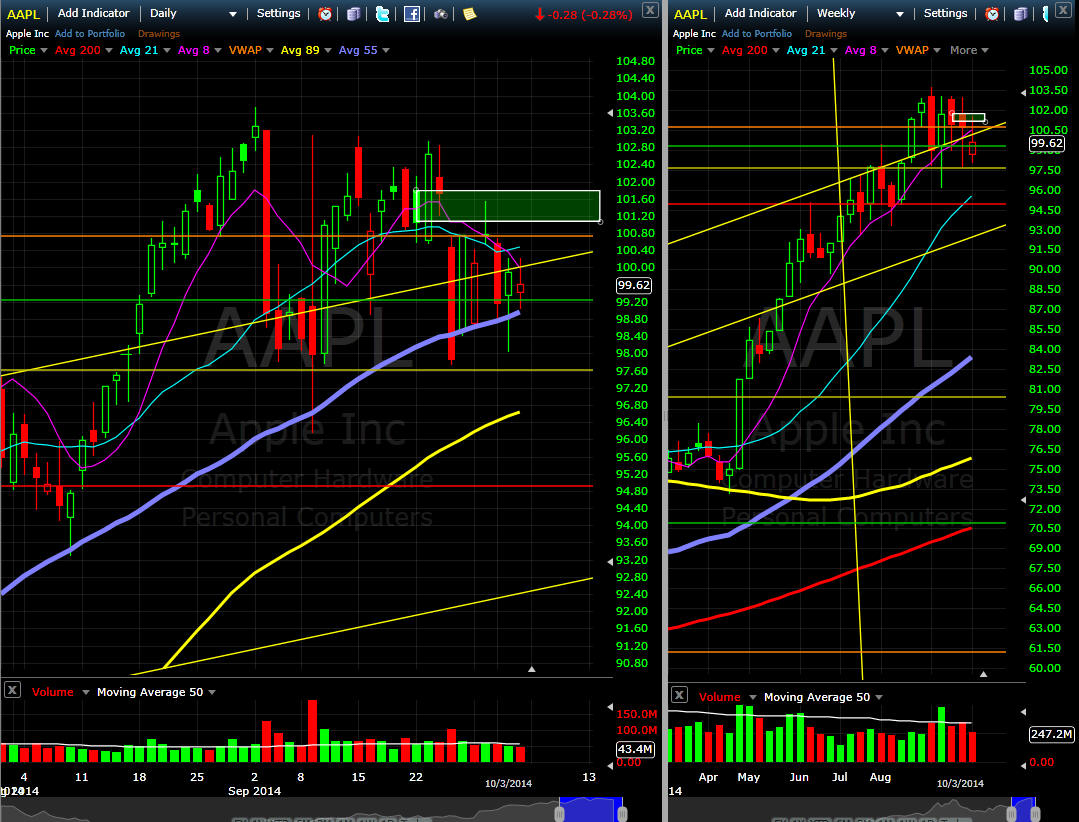1079x822 pixels.
Task: Click Add to Portfolio link on Daily chart
Action: (x=90, y=33)
